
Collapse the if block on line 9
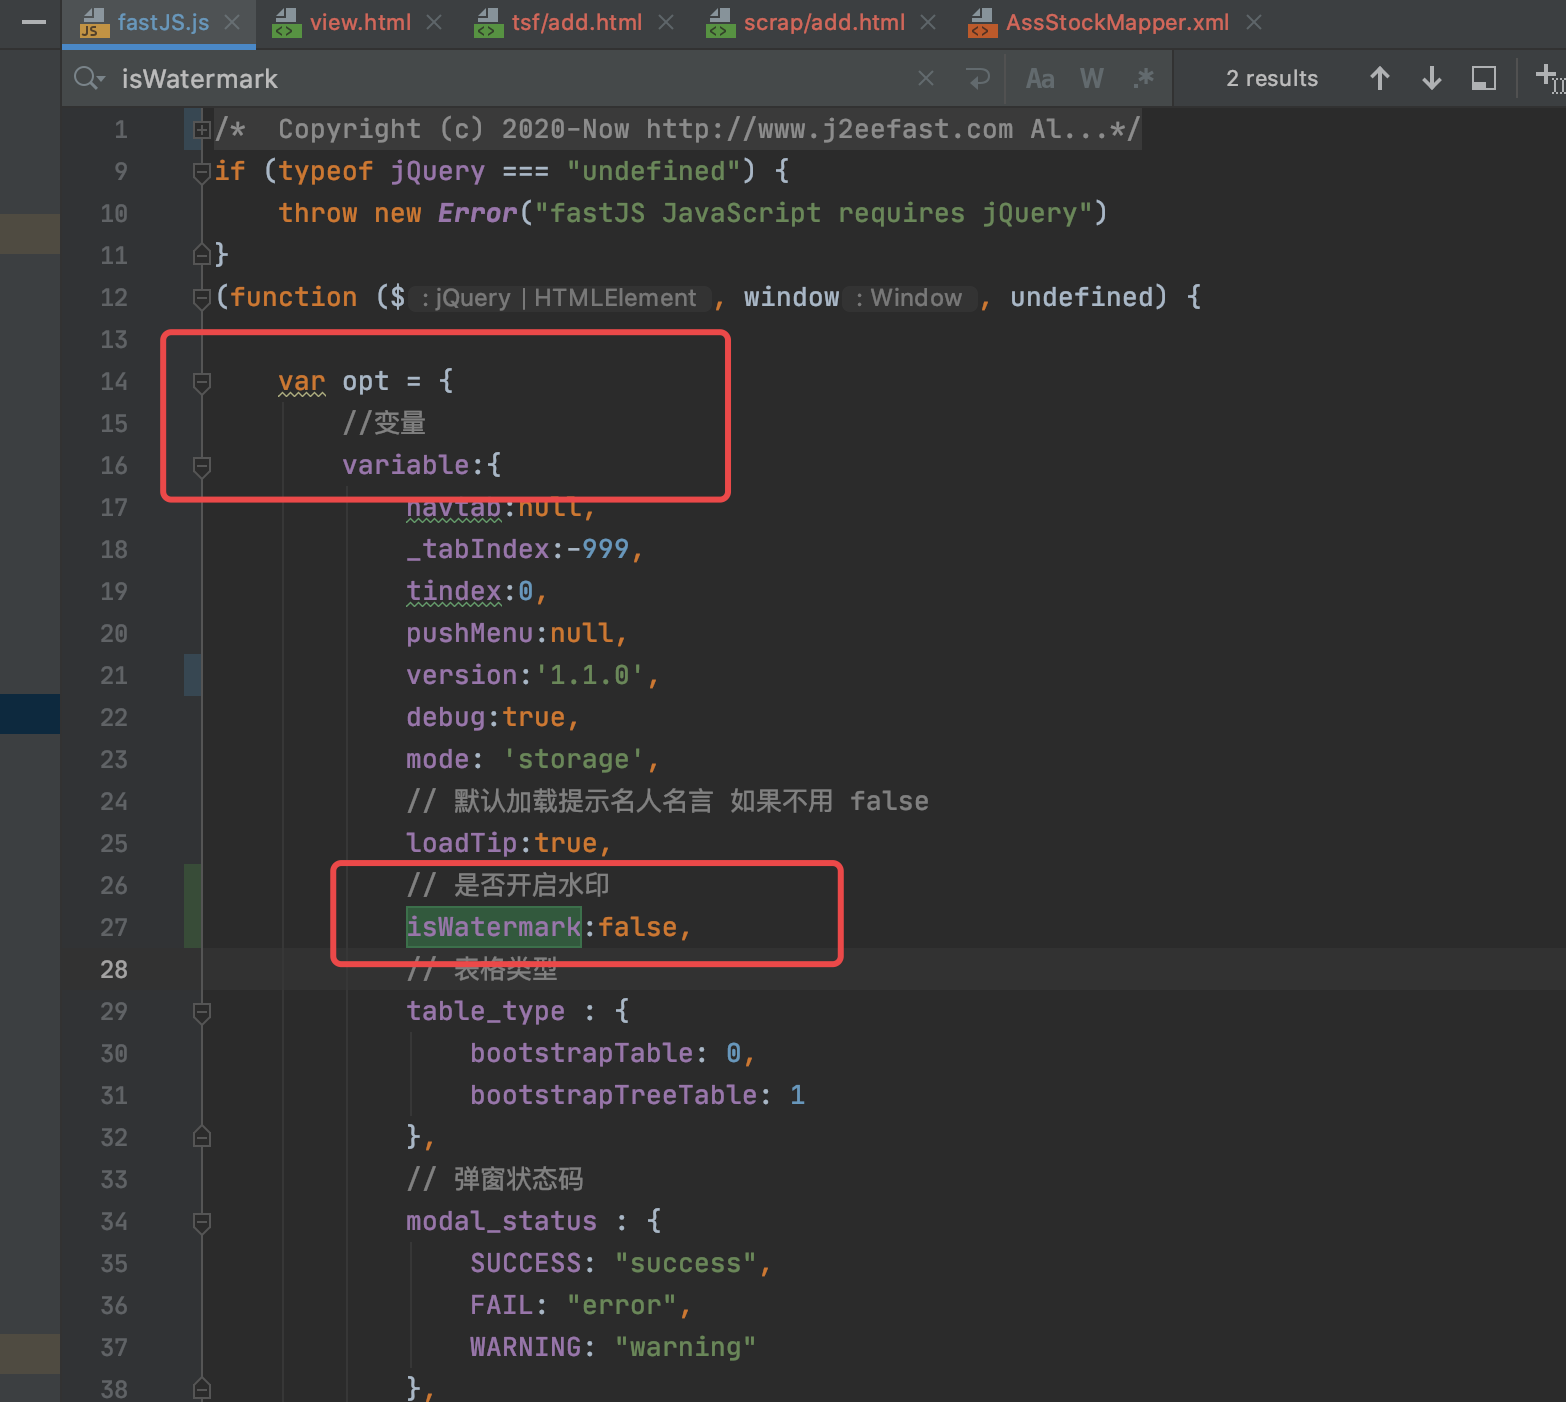[202, 171]
